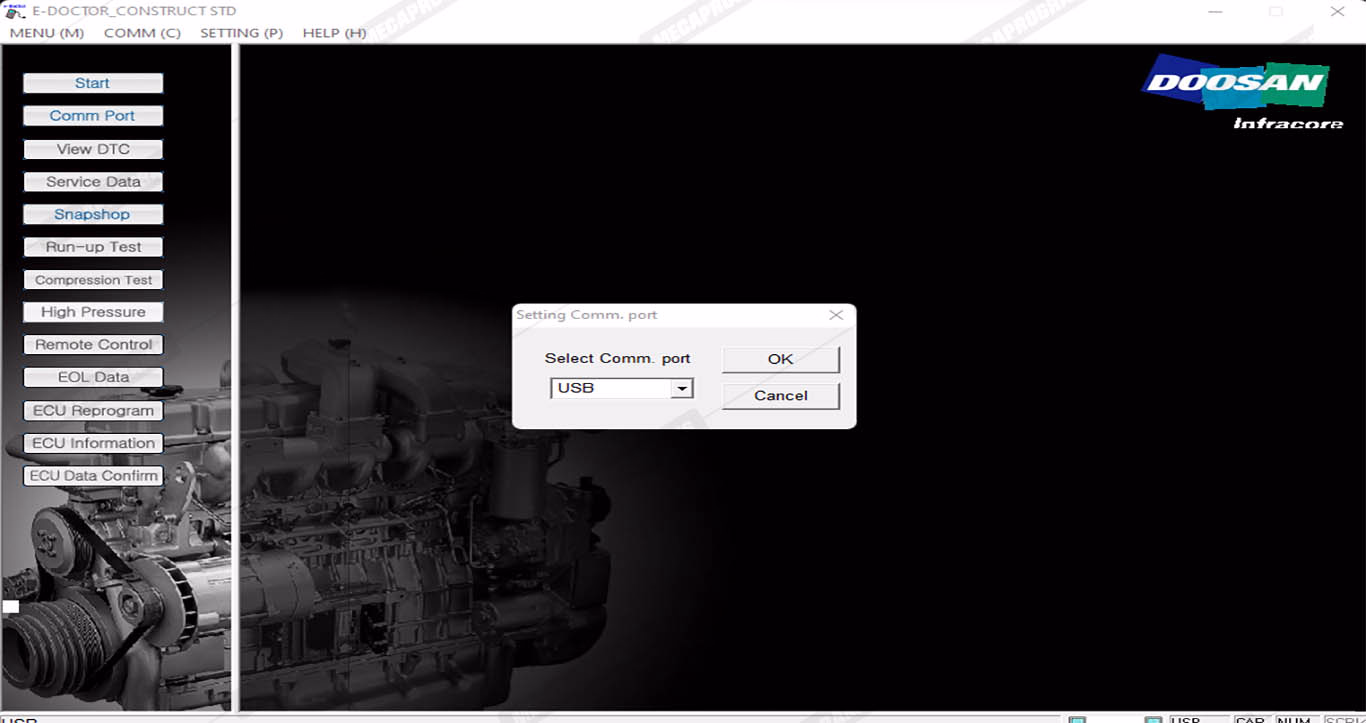Show ECU Information
This screenshot has width=1366, height=723.
93,443
